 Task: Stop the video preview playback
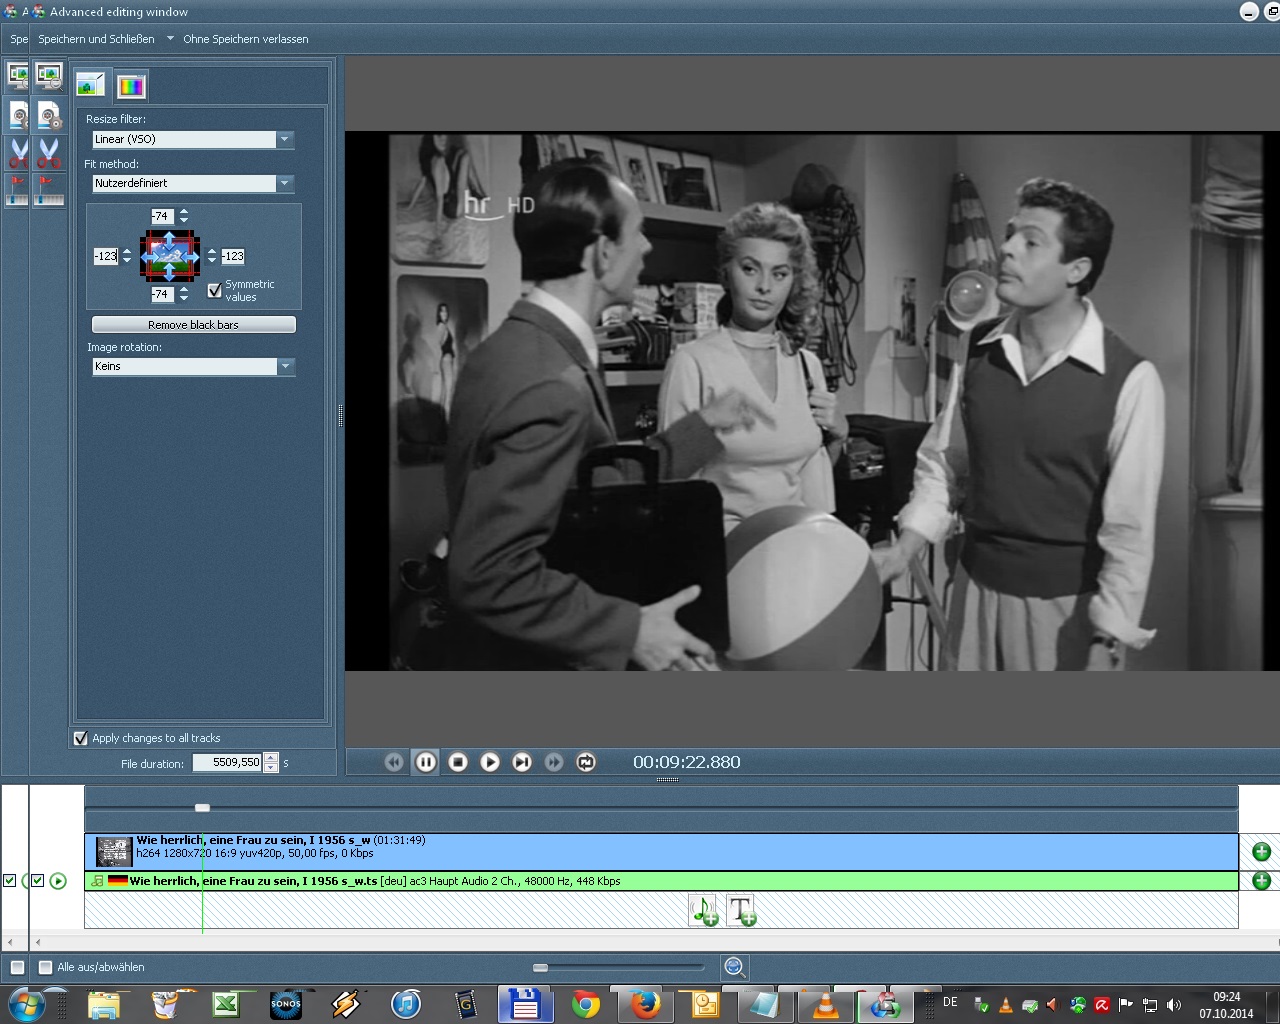[x=458, y=762]
